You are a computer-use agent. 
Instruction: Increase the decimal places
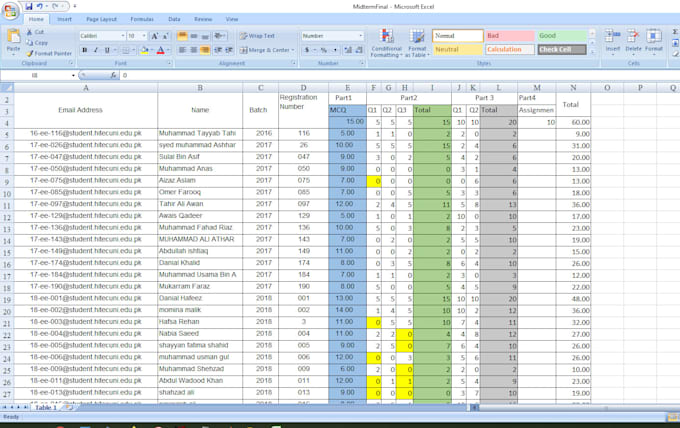(348, 50)
